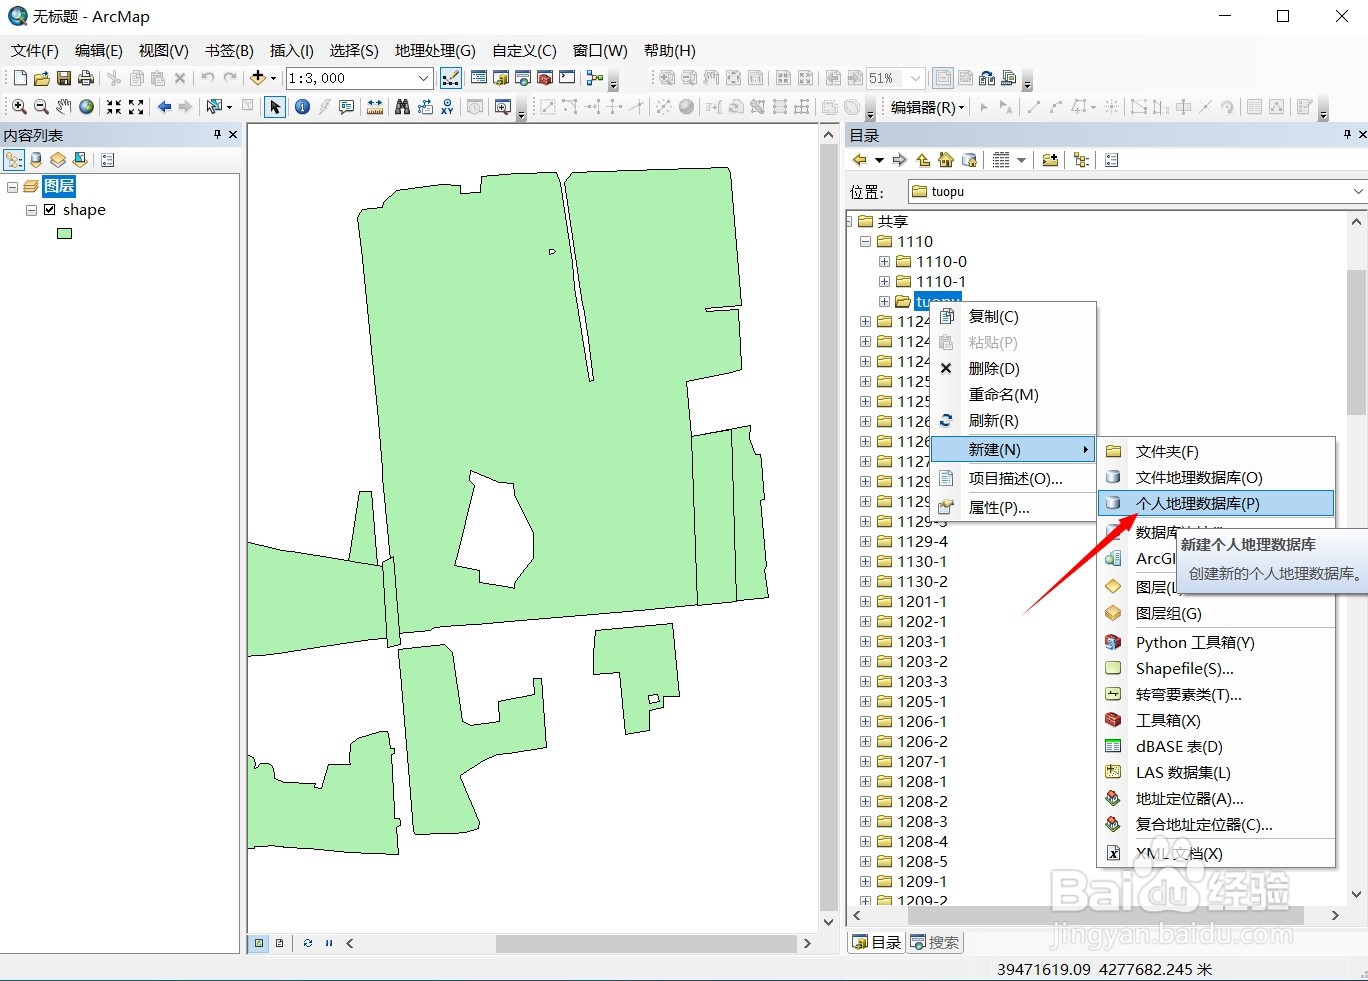Open the Find binoculars tool

tap(402, 107)
